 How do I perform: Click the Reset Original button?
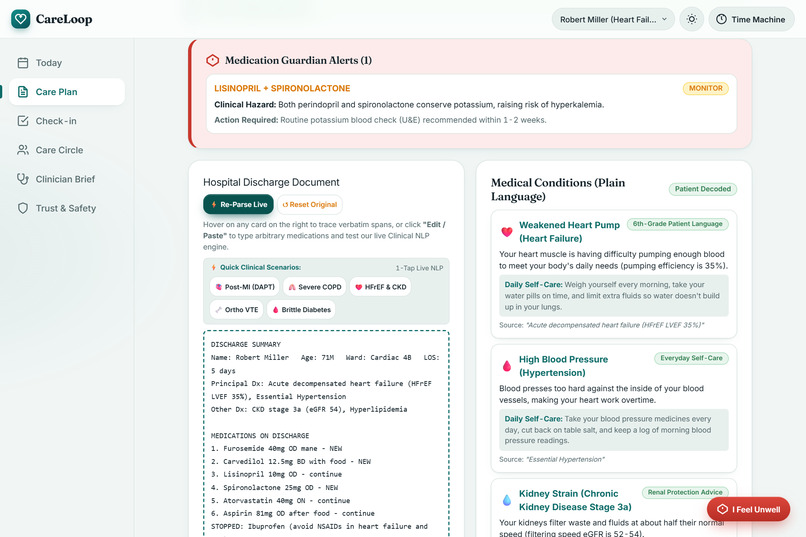coord(310,205)
